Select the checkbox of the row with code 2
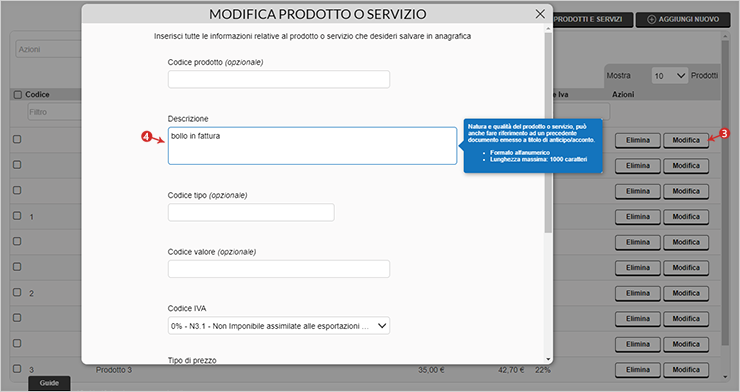This screenshot has height=392, width=740. [x=17, y=292]
